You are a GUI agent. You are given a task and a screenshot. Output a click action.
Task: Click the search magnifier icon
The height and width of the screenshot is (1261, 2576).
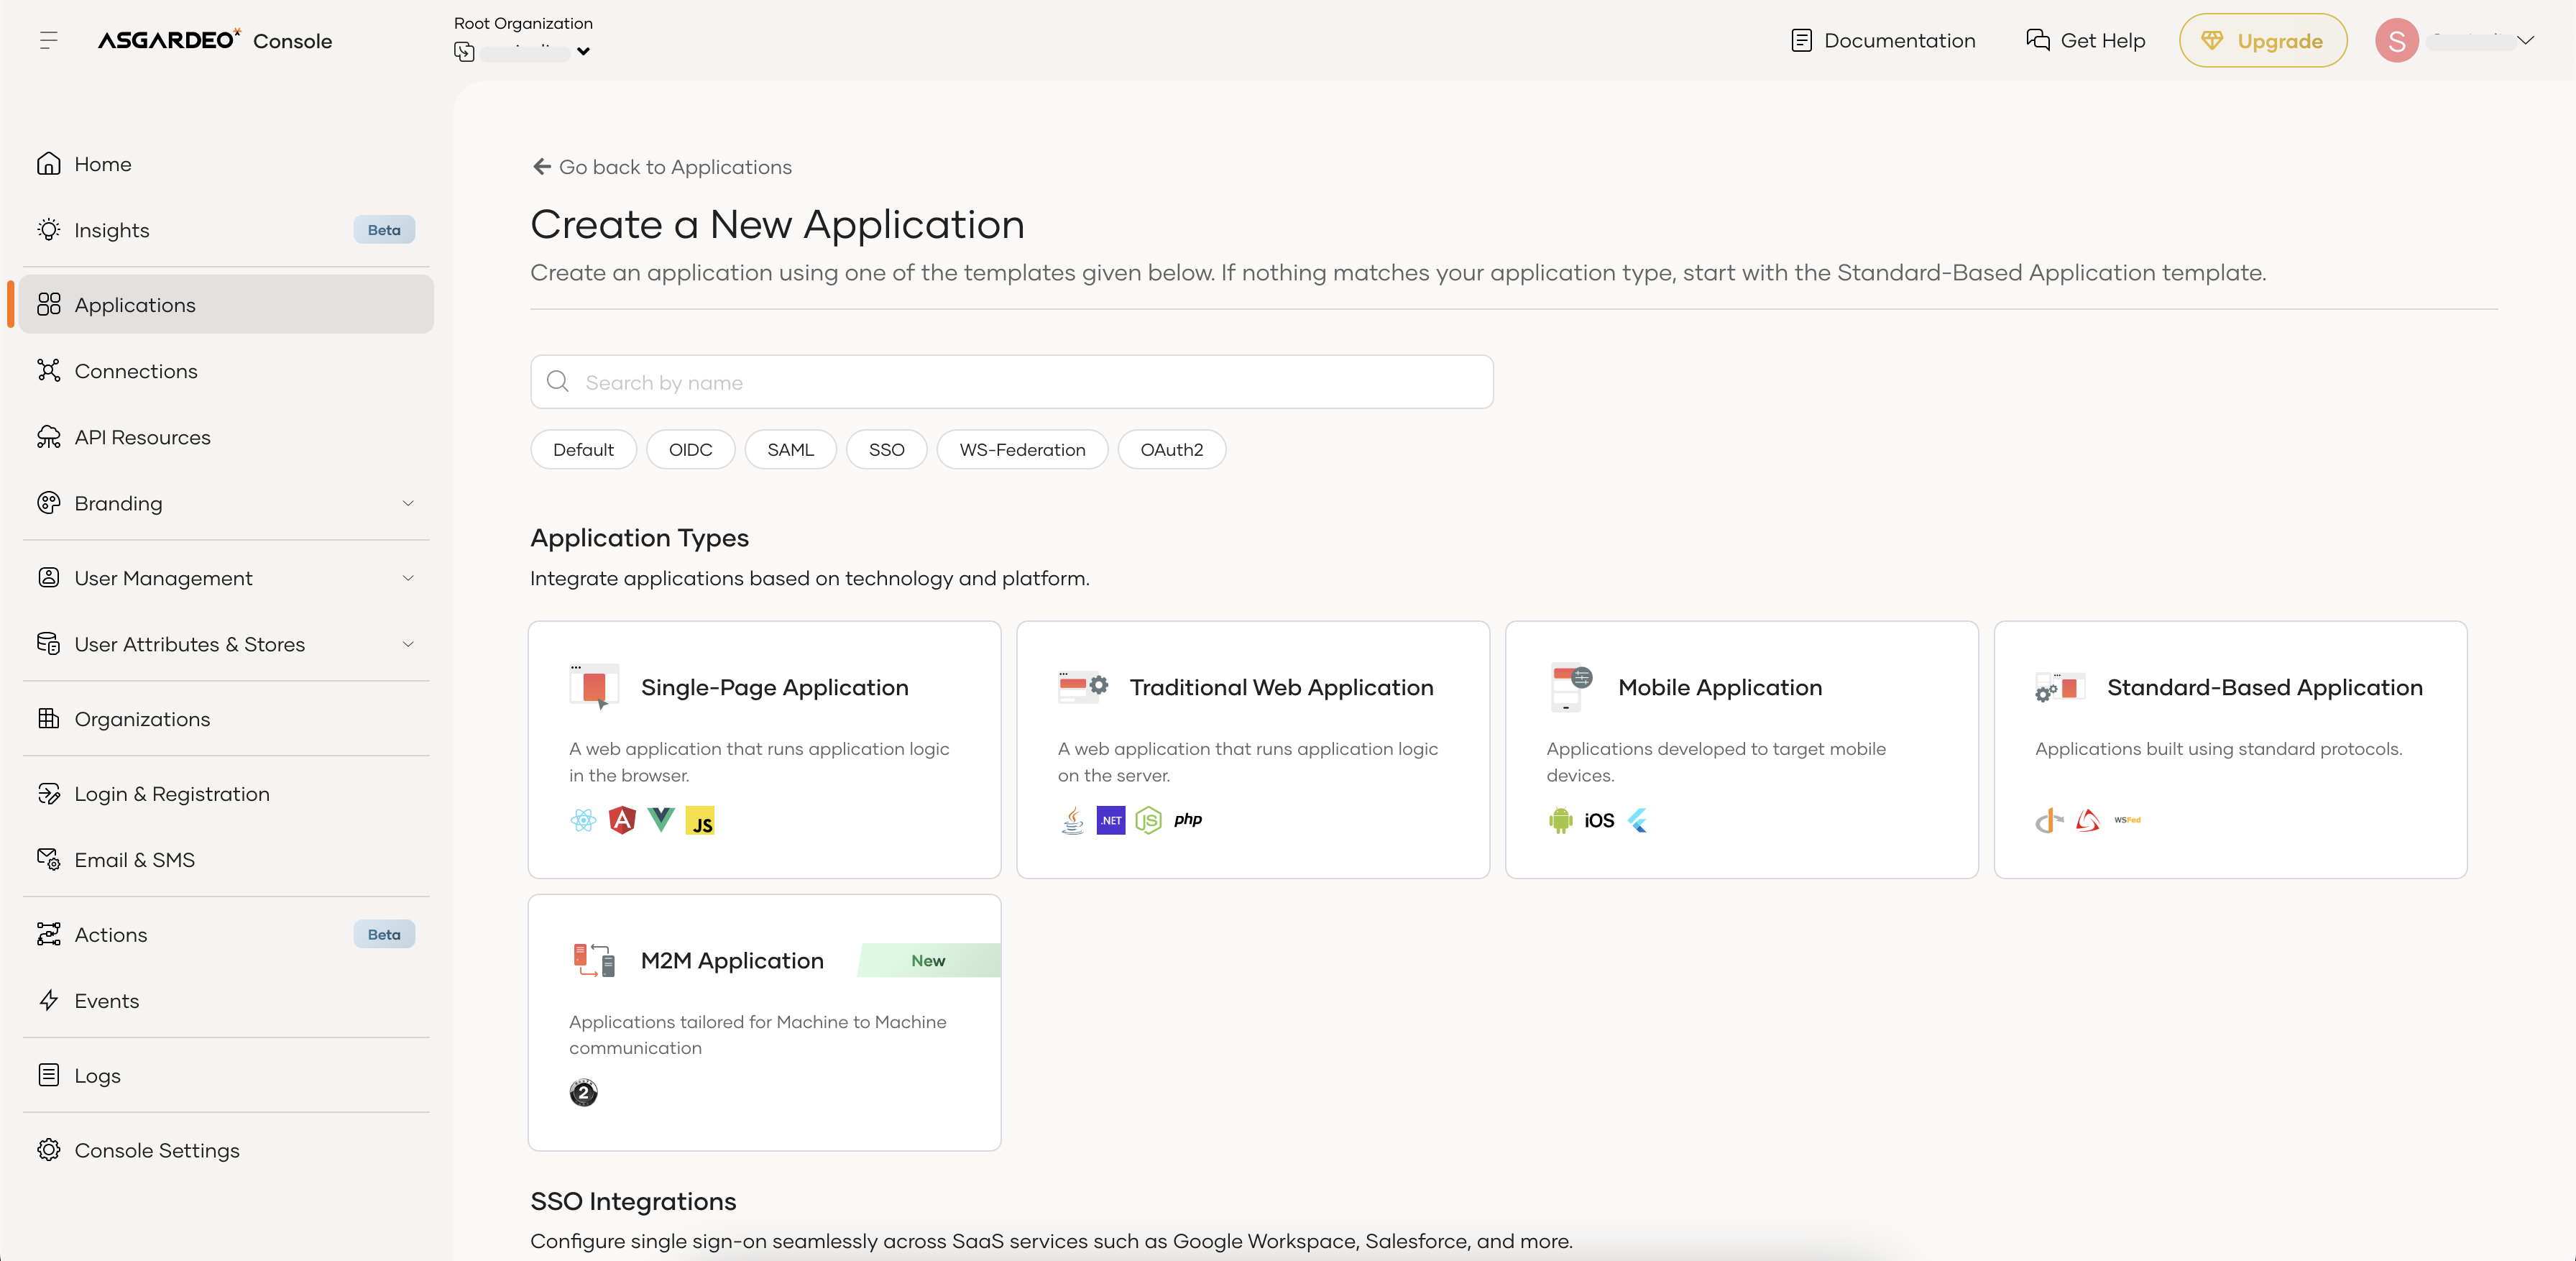(x=558, y=382)
